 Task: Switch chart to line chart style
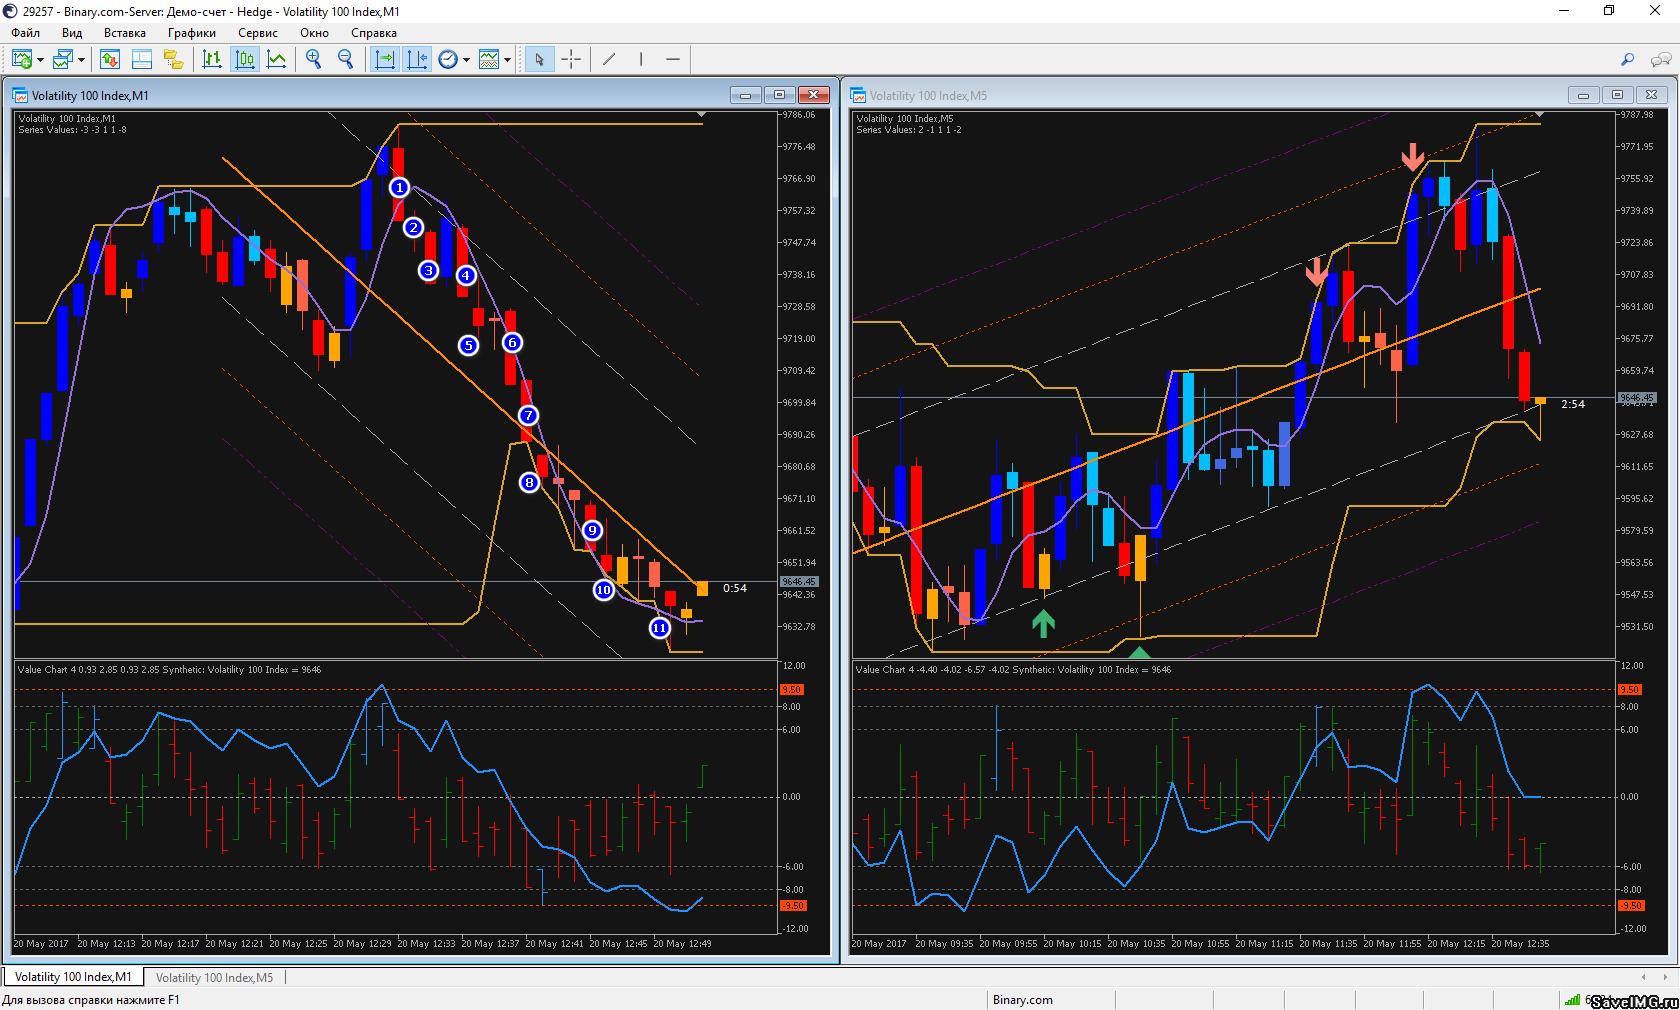point(277,60)
